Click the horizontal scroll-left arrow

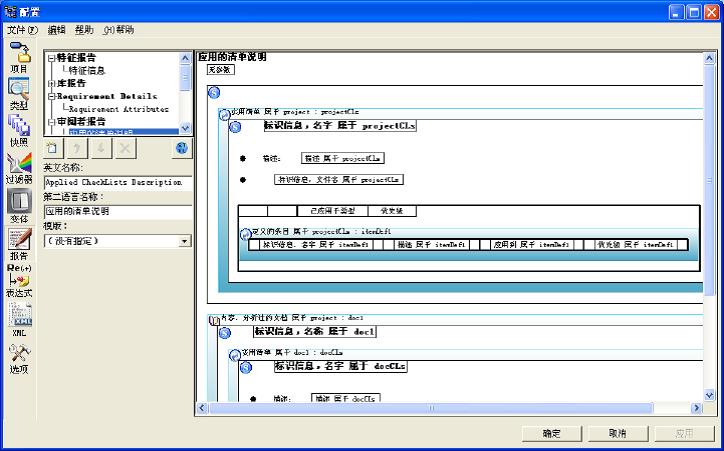(x=202, y=408)
